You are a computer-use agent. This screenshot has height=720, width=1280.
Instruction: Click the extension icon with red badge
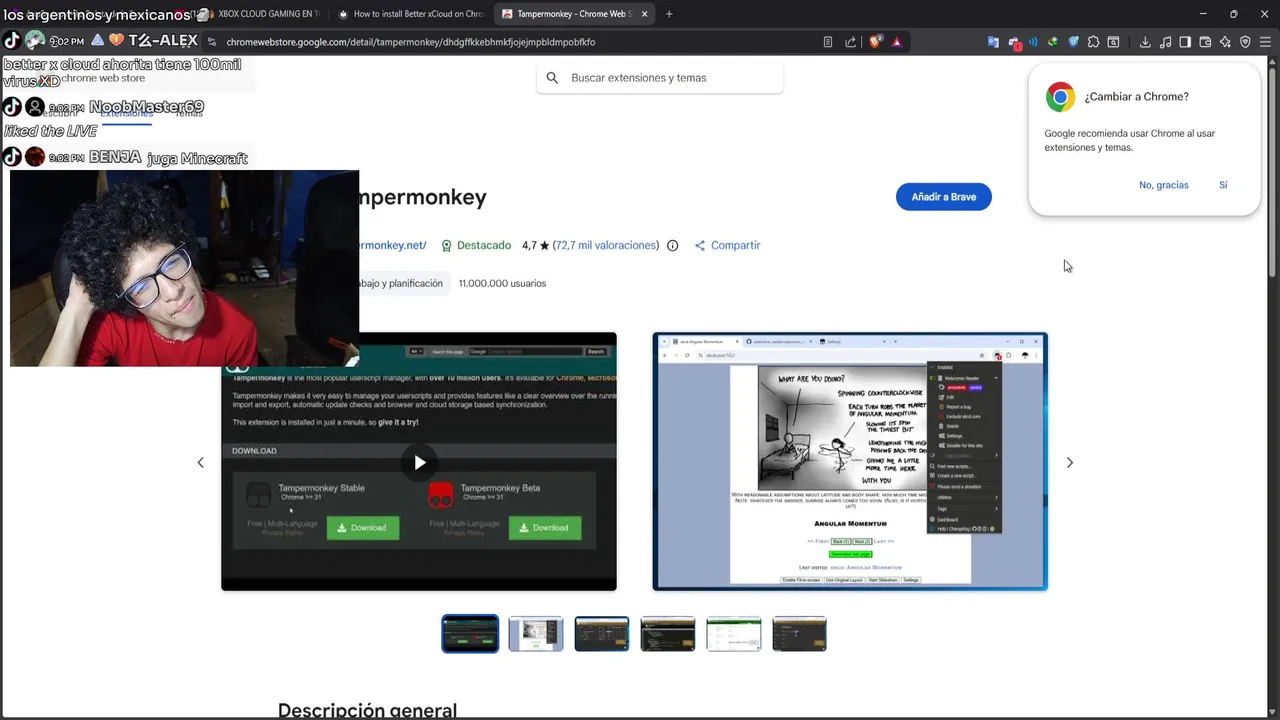pos(1014,43)
